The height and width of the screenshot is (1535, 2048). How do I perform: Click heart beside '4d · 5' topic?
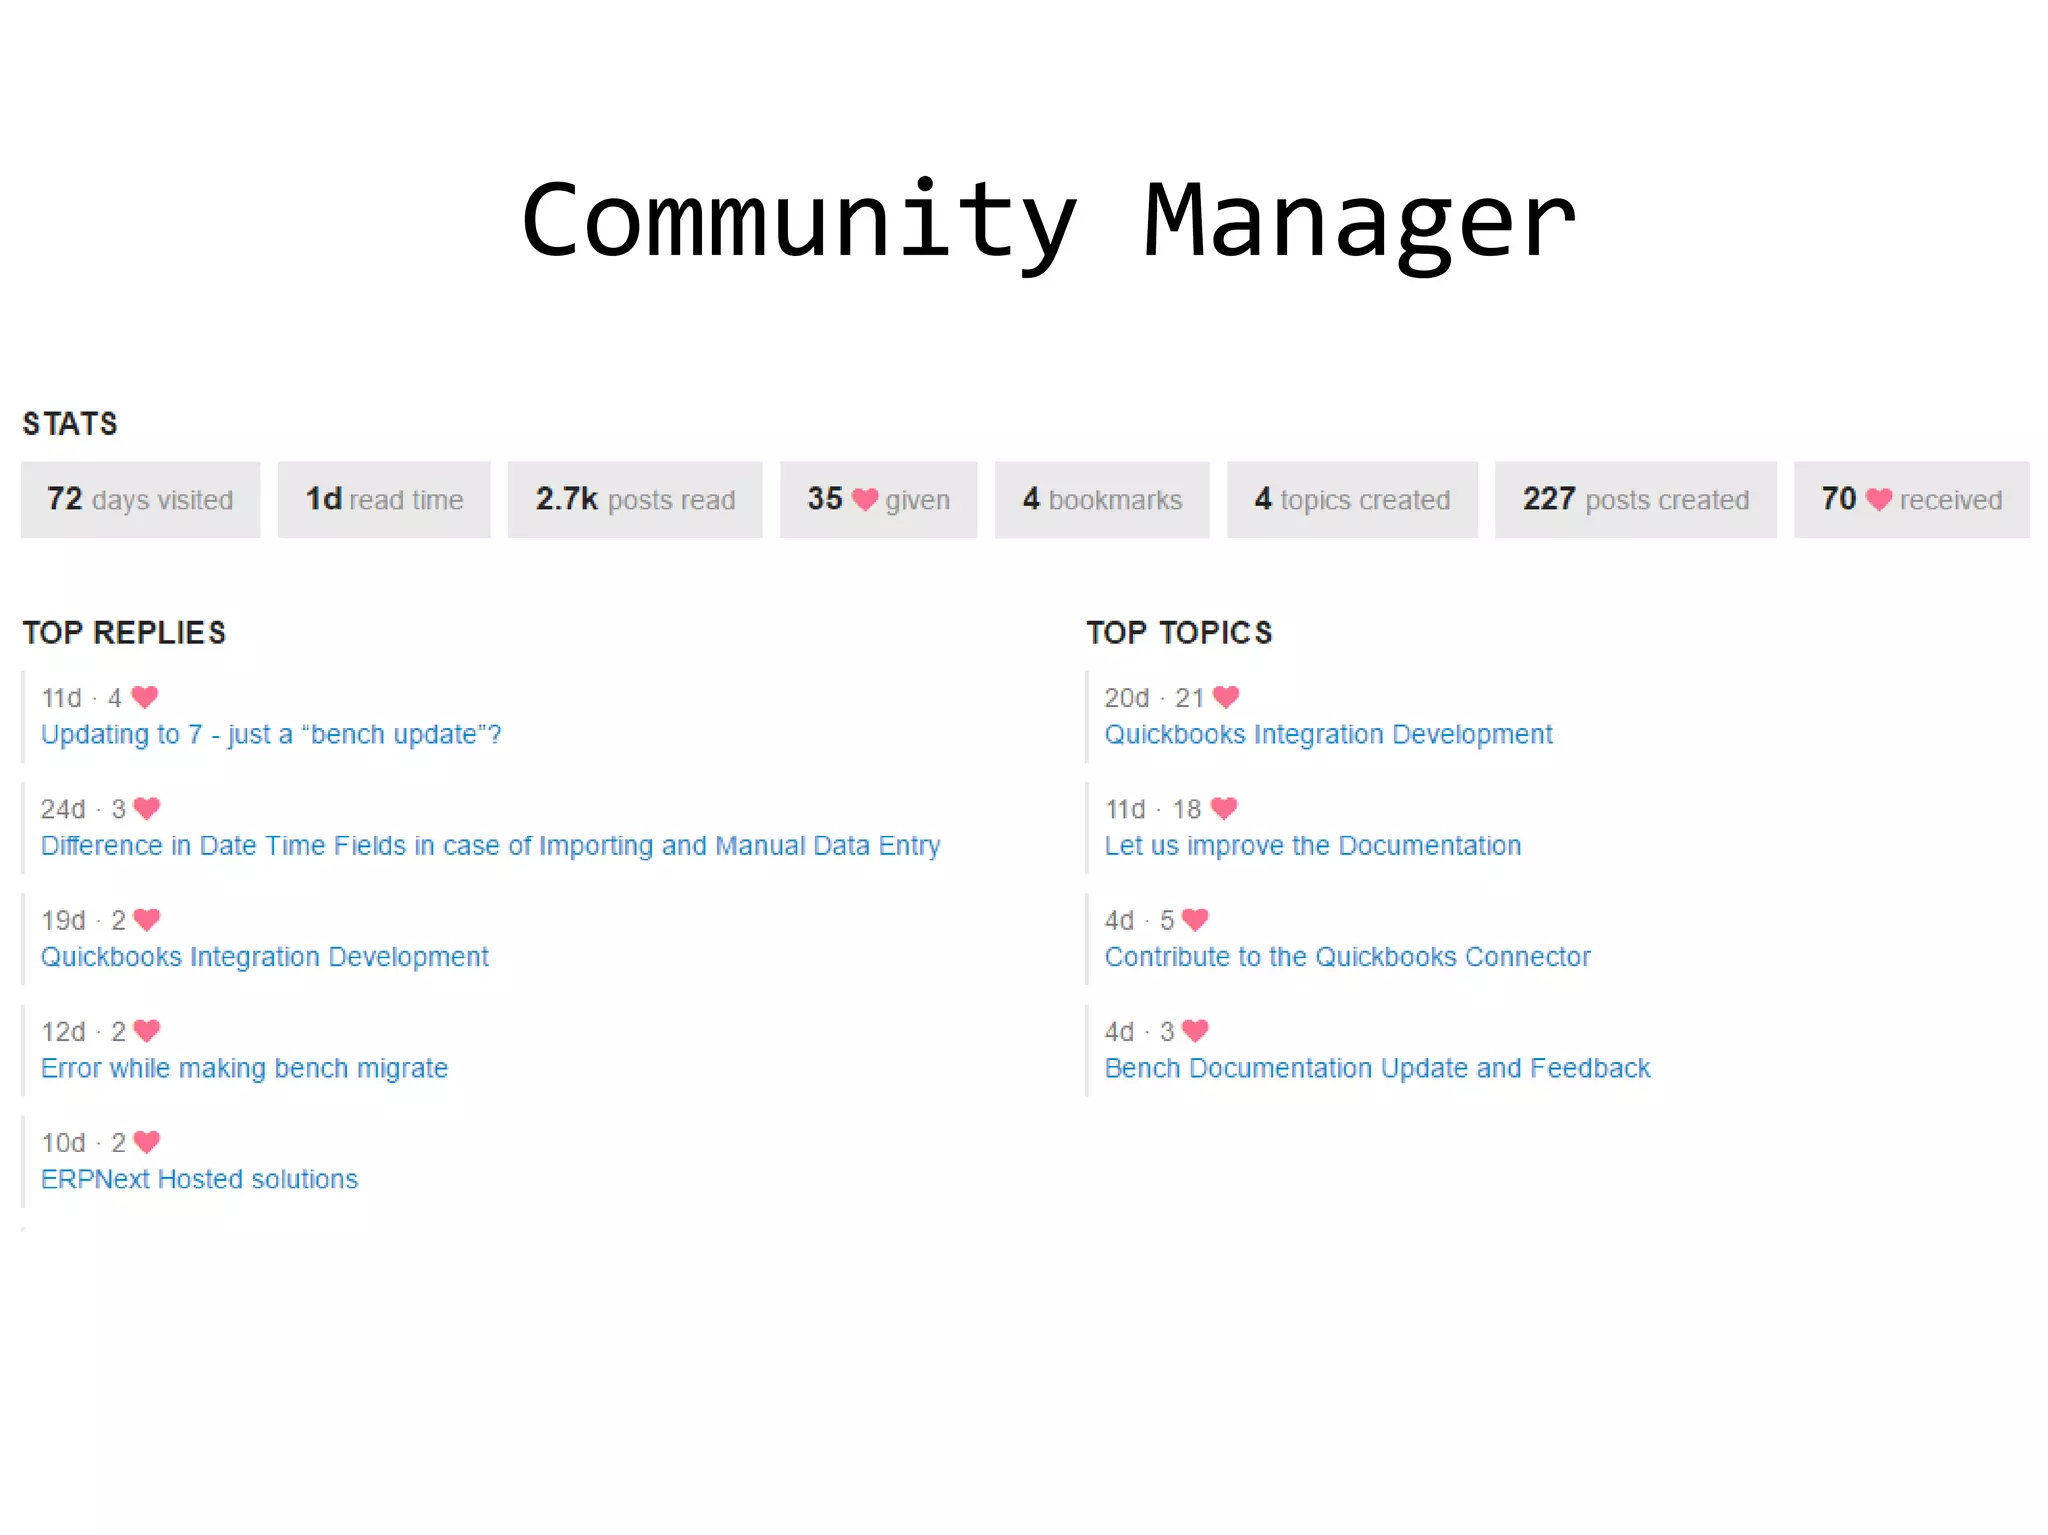click(1195, 919)
